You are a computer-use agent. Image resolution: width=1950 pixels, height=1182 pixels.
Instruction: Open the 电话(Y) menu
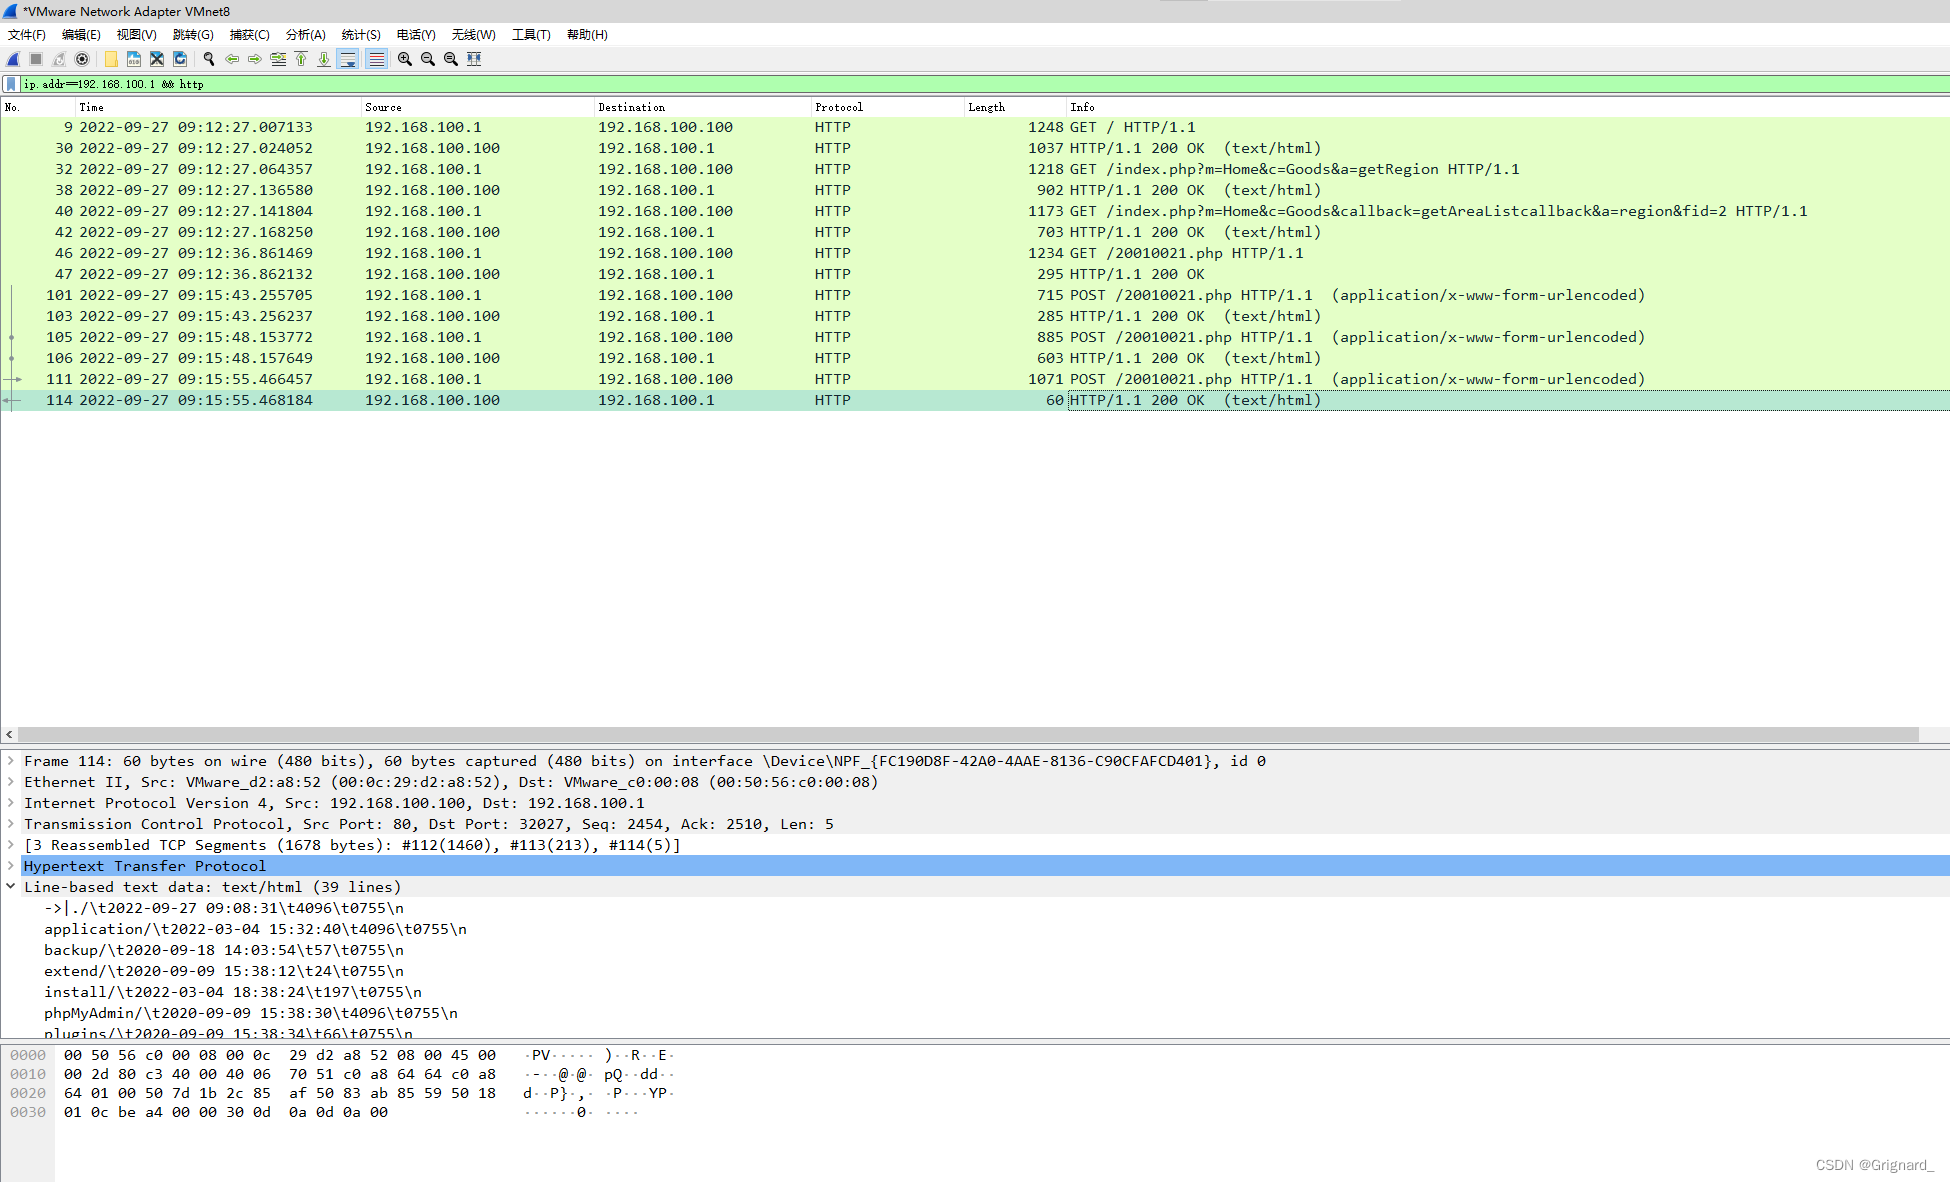click(x=416, y=35)
